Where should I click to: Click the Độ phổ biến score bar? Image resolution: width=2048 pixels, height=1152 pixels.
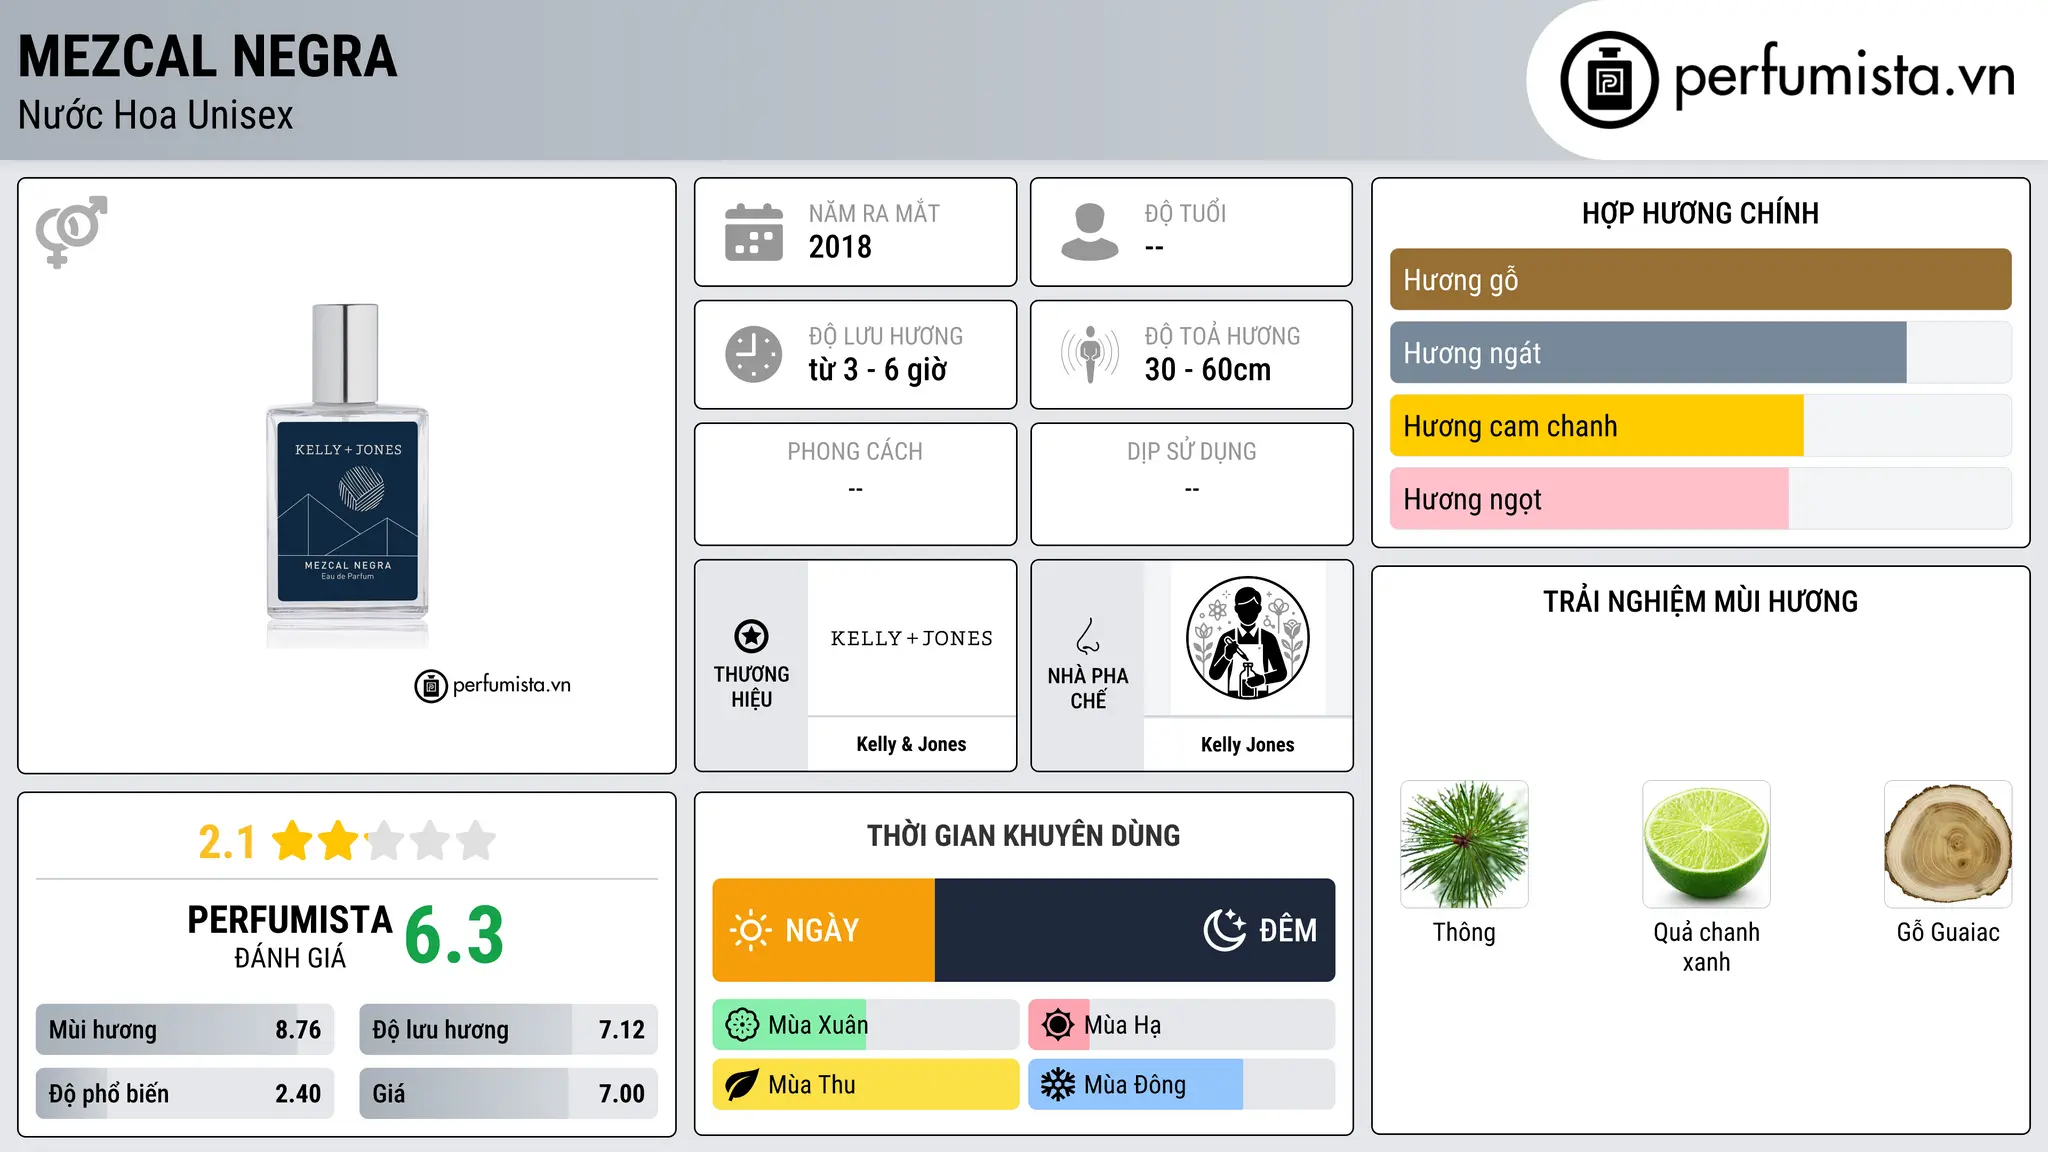click(185, 1094)
